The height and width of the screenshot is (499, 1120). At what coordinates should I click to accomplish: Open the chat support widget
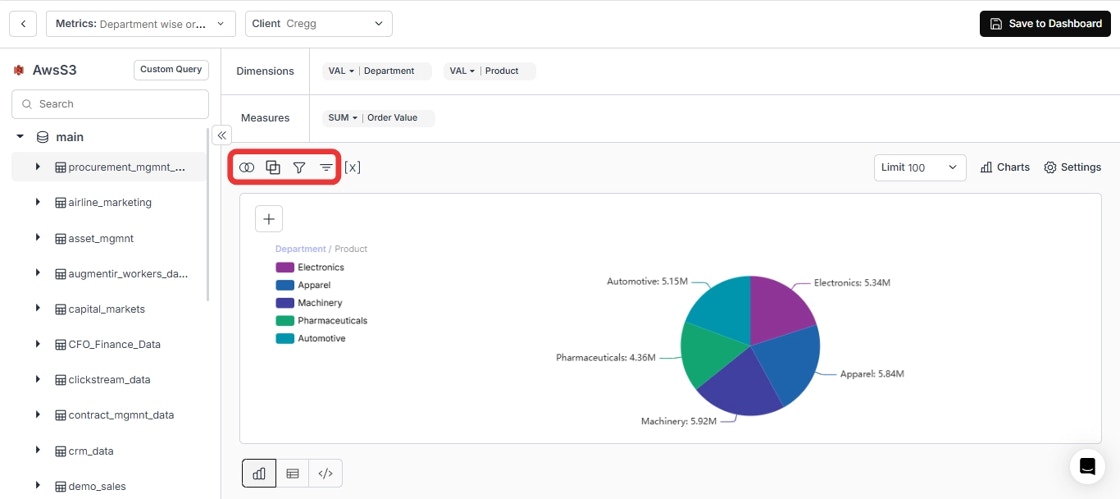1087,466
